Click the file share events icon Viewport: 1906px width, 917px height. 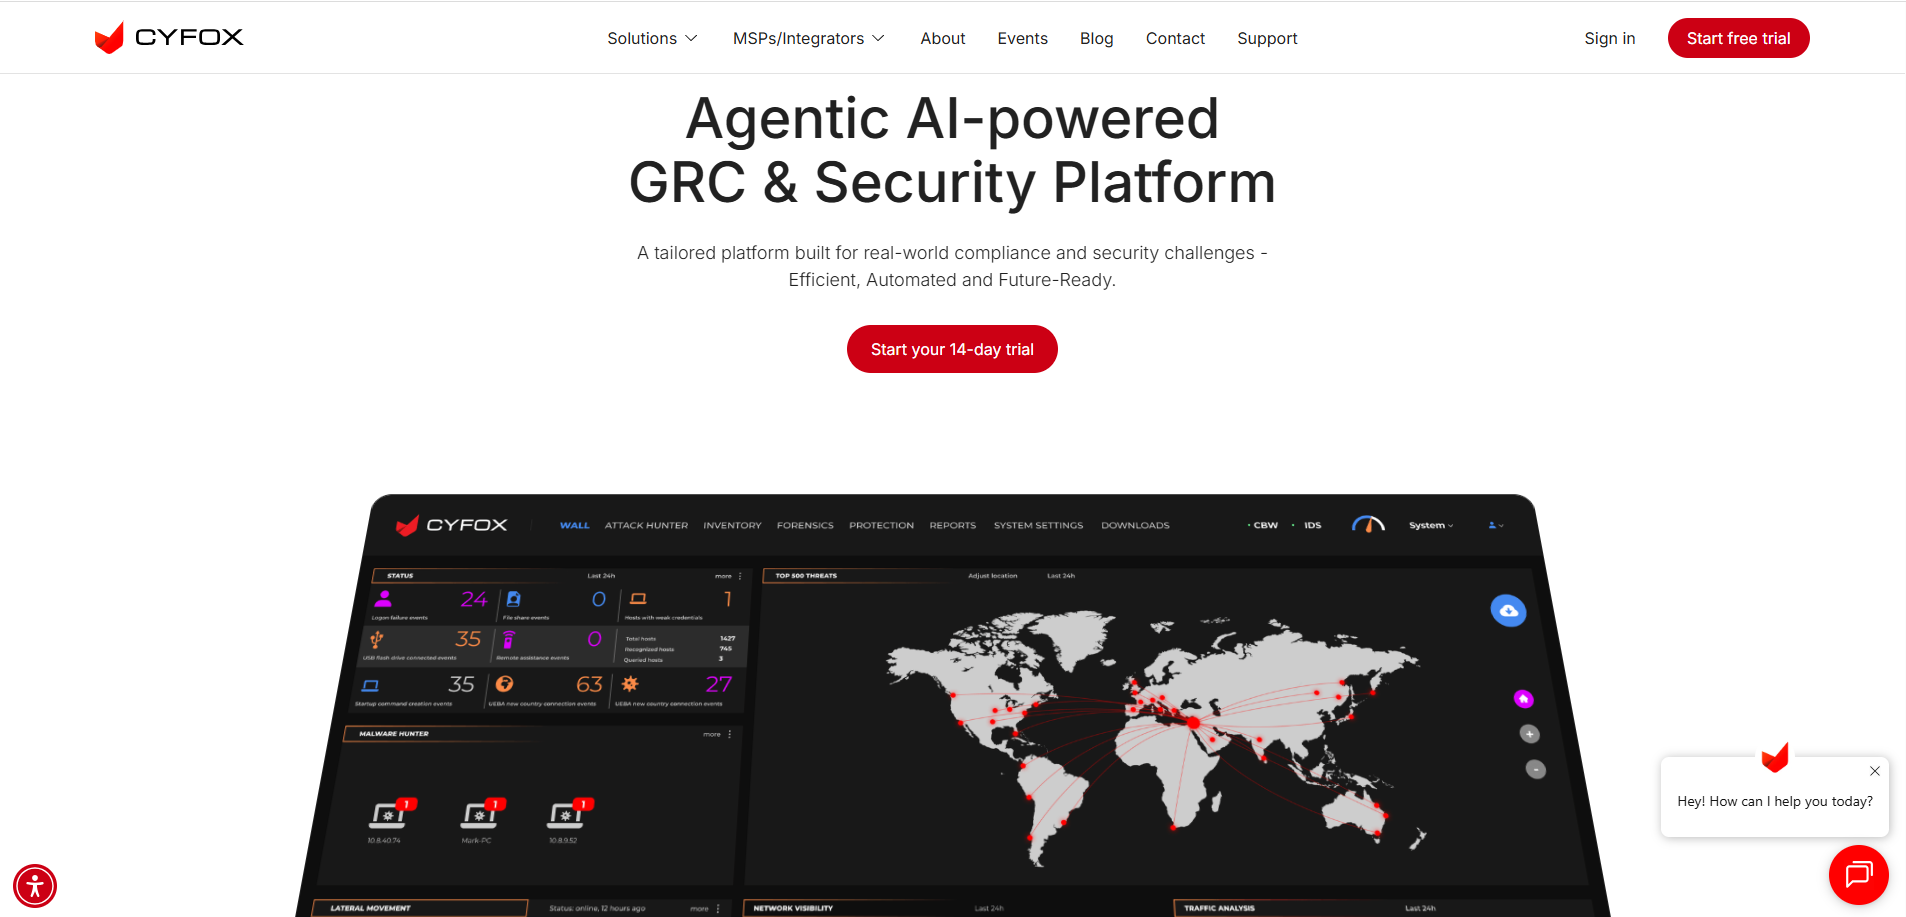(513, 599)
